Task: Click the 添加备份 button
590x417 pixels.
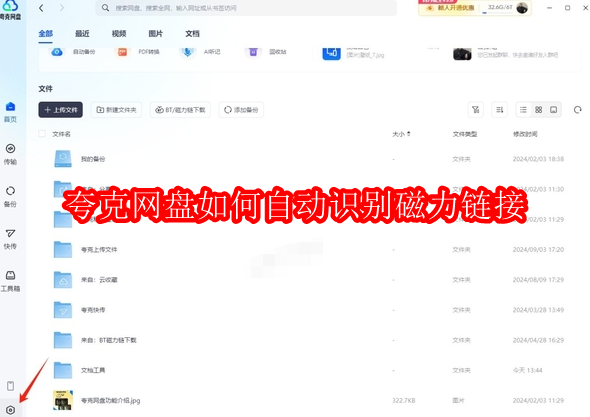Action: point(241,110)
